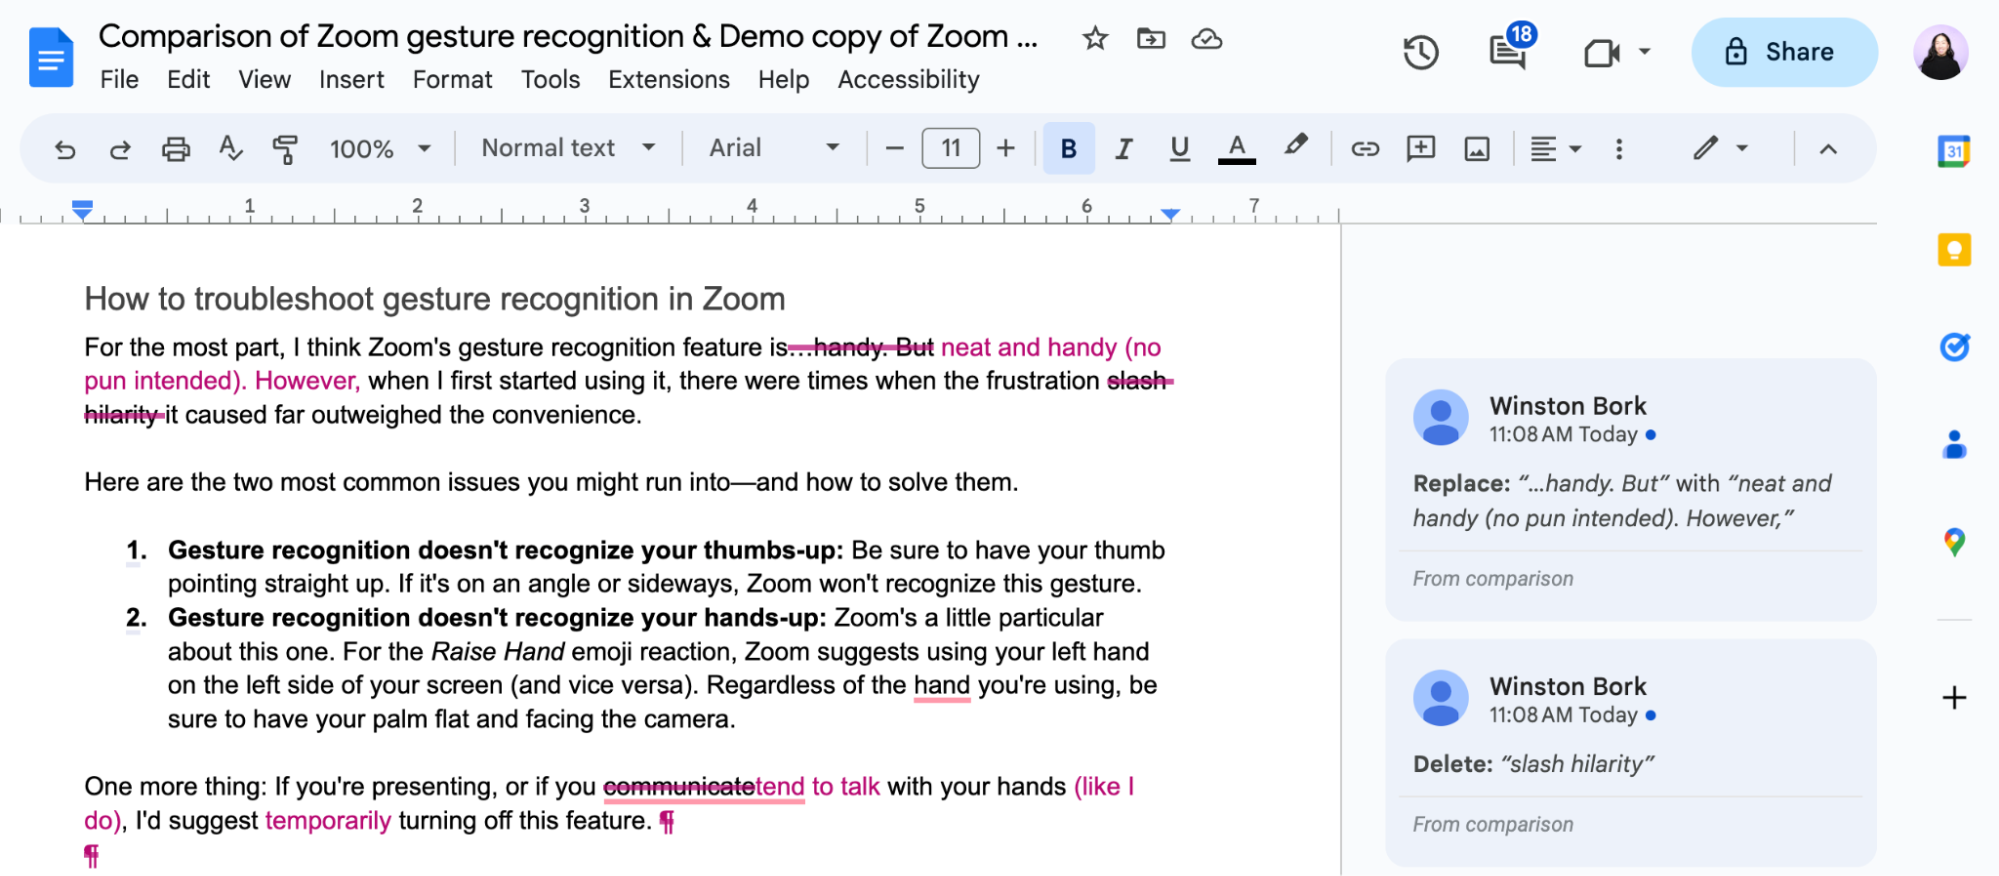Toggle underline formatting
Screen dimensions: 1999x876
[x=1180, y=149]
